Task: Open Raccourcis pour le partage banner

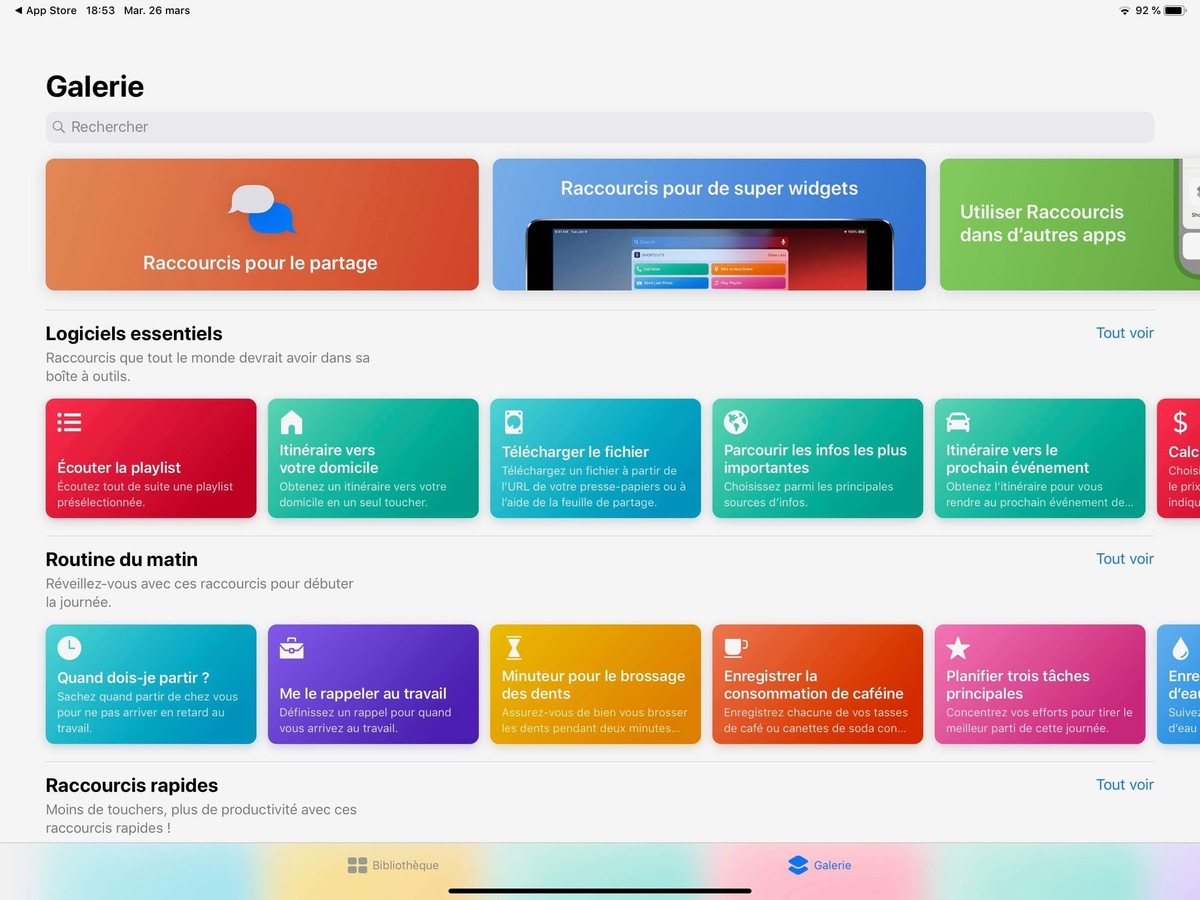Action: click(262, 225)
